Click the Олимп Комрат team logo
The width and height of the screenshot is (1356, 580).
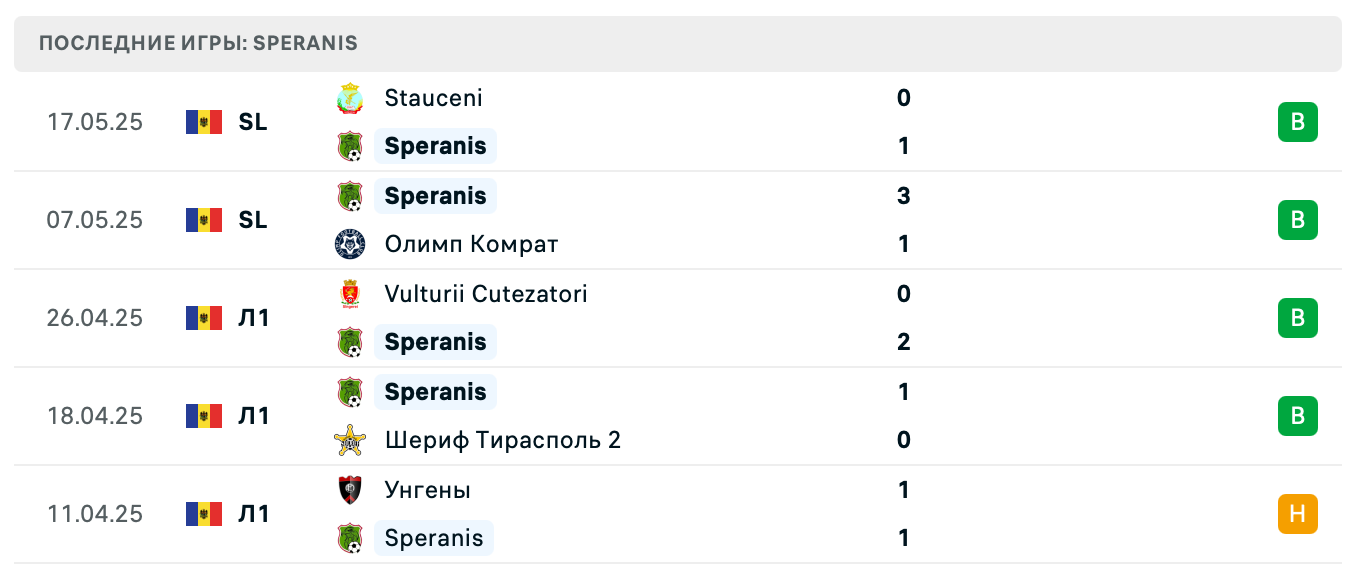[x=349, y=244]
